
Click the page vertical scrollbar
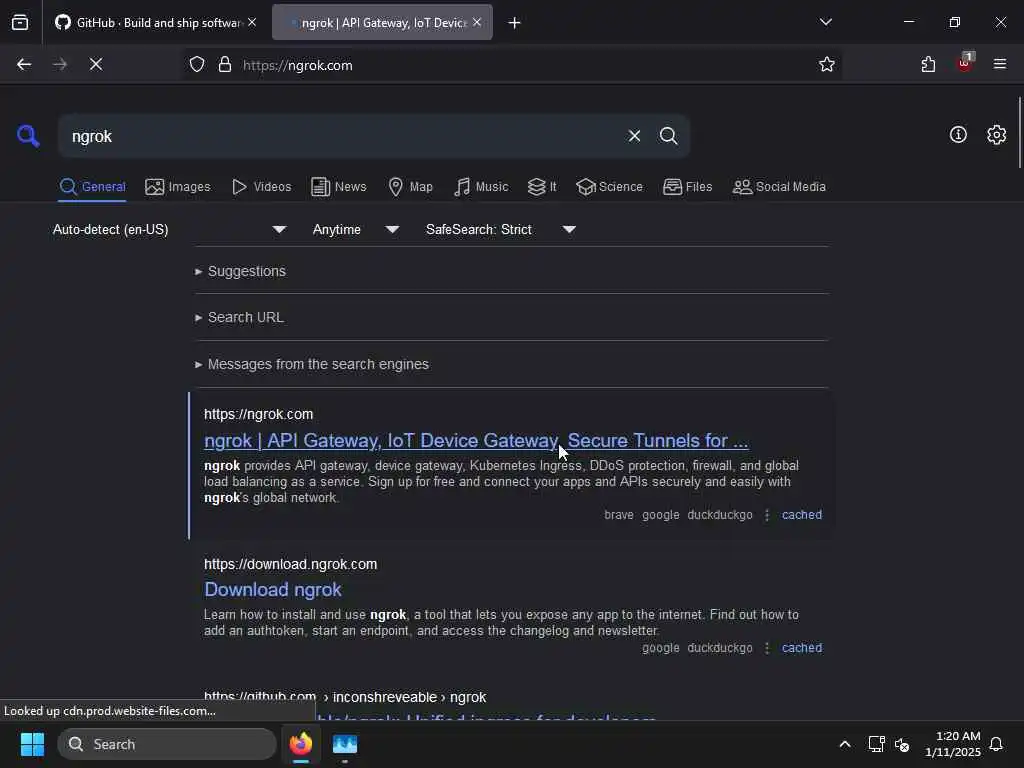[x=1019, y=133]
